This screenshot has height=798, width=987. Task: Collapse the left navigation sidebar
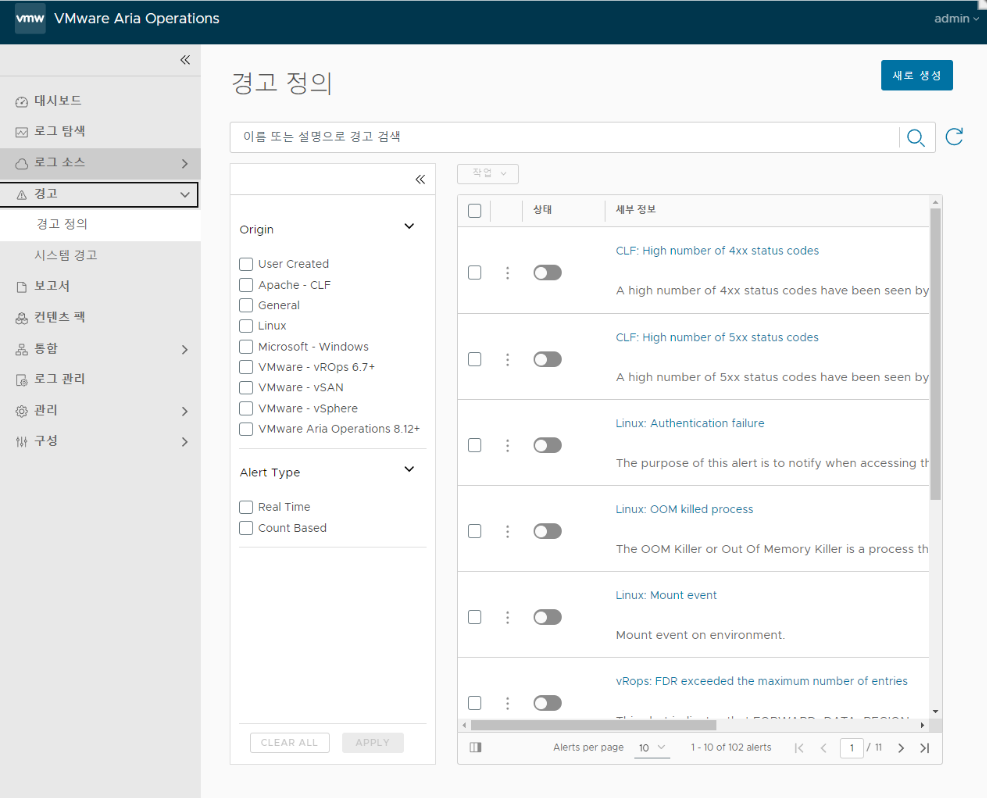tap(185, 60)
